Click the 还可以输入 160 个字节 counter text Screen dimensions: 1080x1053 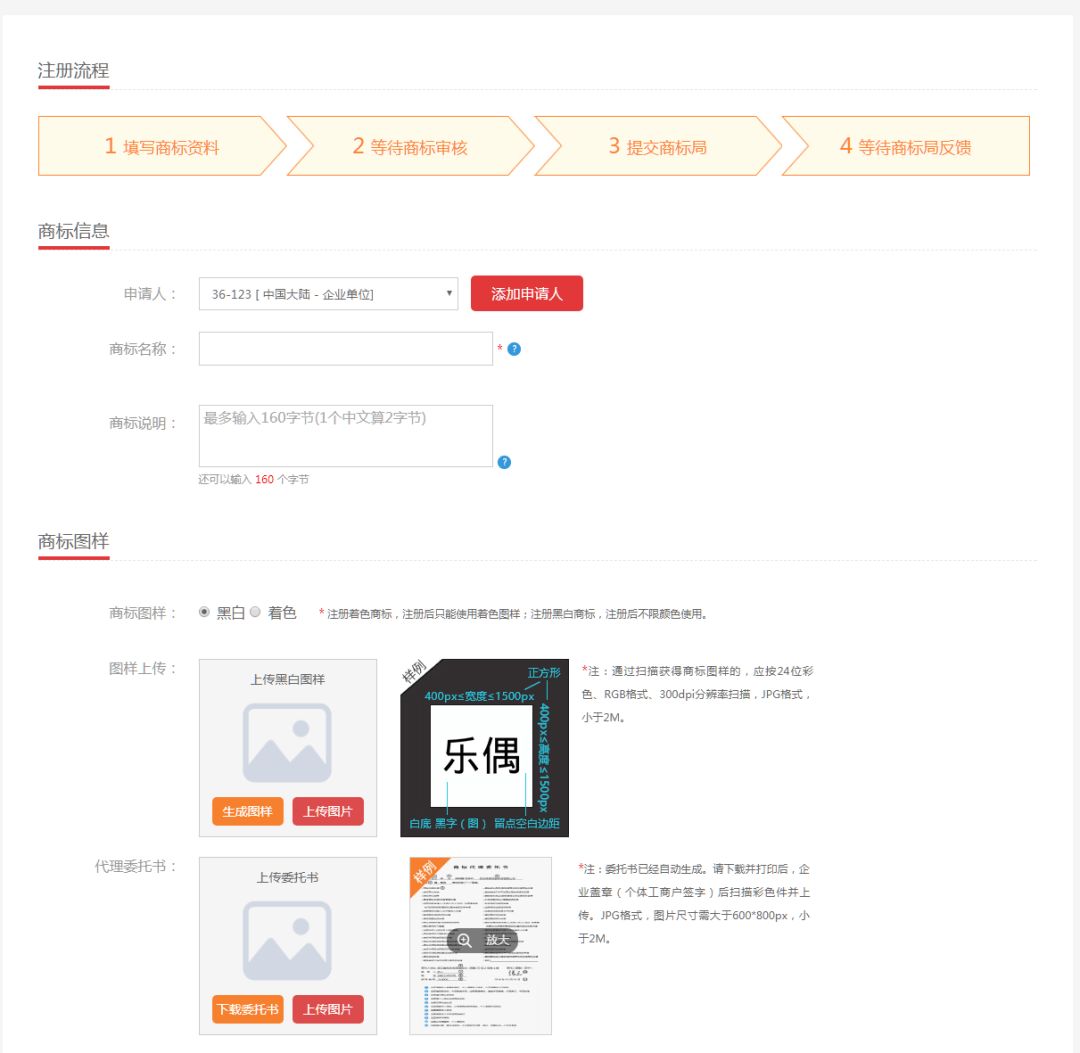(x=253, y=479)
